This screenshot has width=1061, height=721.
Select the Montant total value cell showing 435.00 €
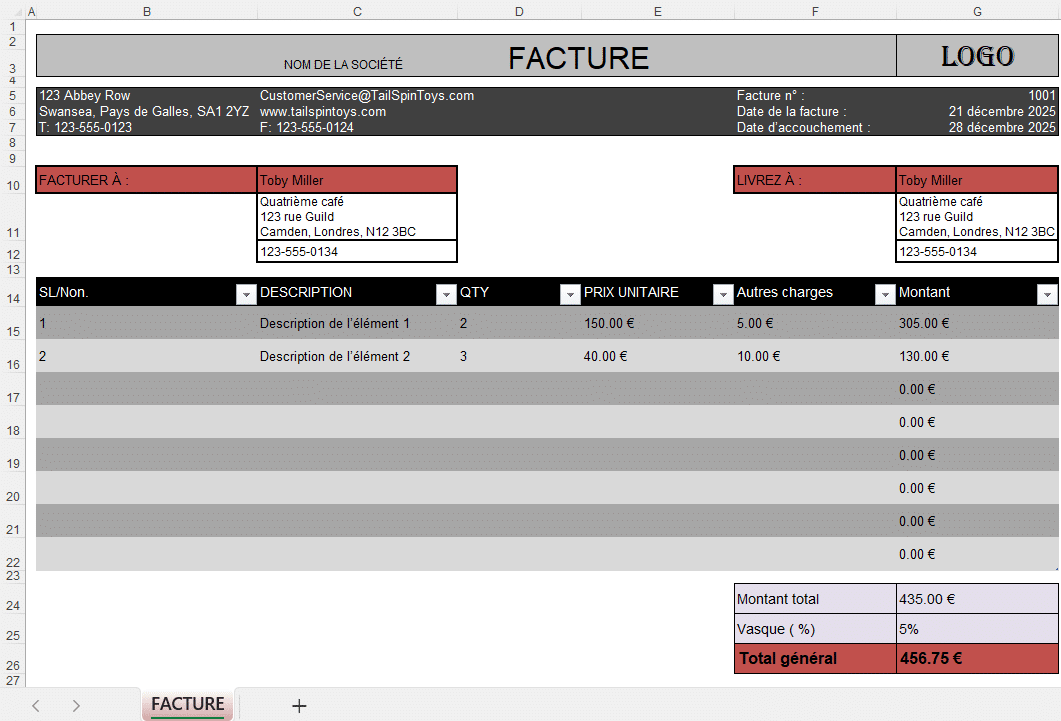tap(977, 598)
